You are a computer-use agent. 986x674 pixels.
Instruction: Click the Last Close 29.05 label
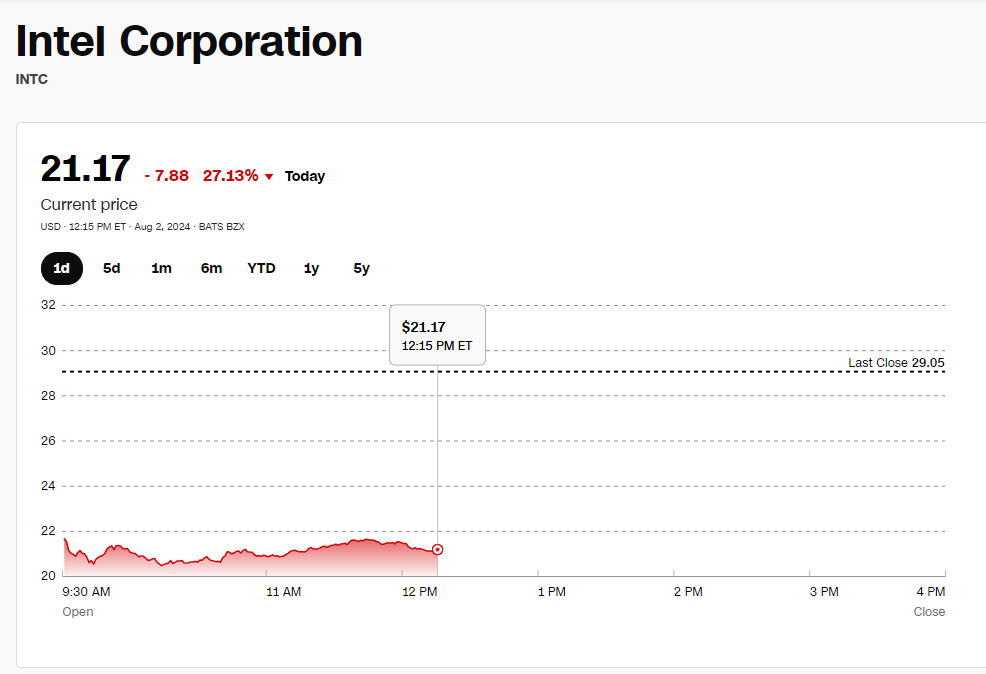896,363
